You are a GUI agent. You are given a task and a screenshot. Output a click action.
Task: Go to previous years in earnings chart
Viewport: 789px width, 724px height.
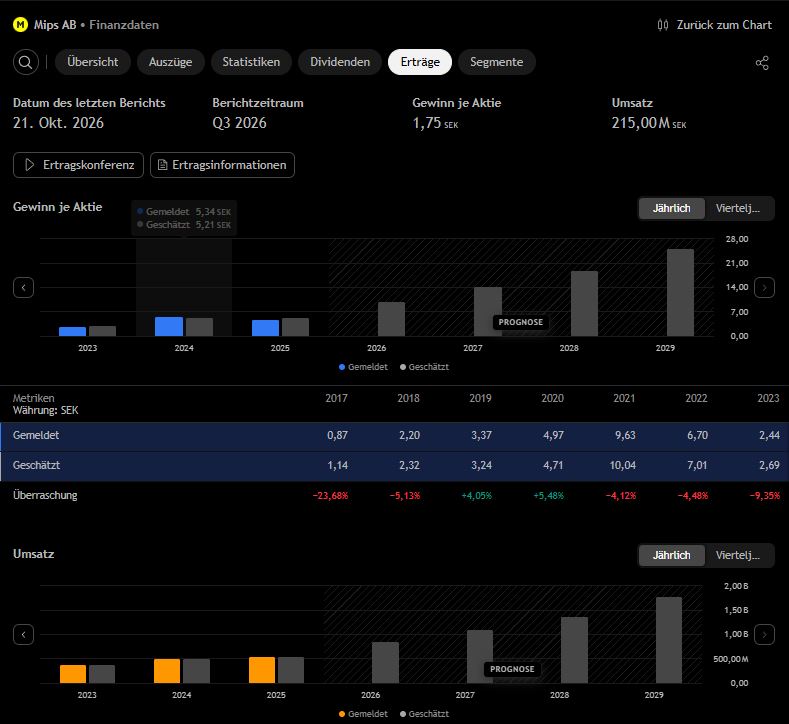(24, 288)
